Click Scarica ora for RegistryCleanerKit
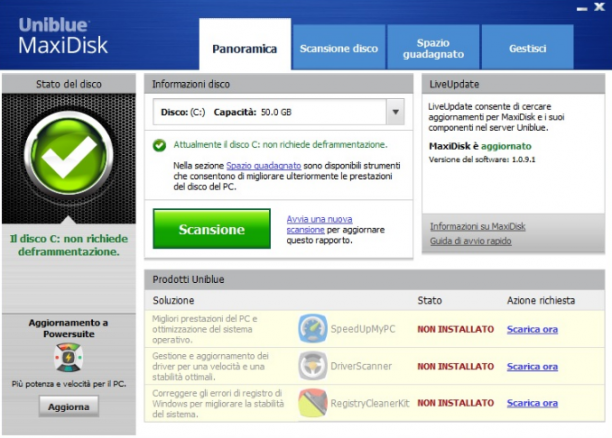 pyautogui.click(x=532, y=403)
